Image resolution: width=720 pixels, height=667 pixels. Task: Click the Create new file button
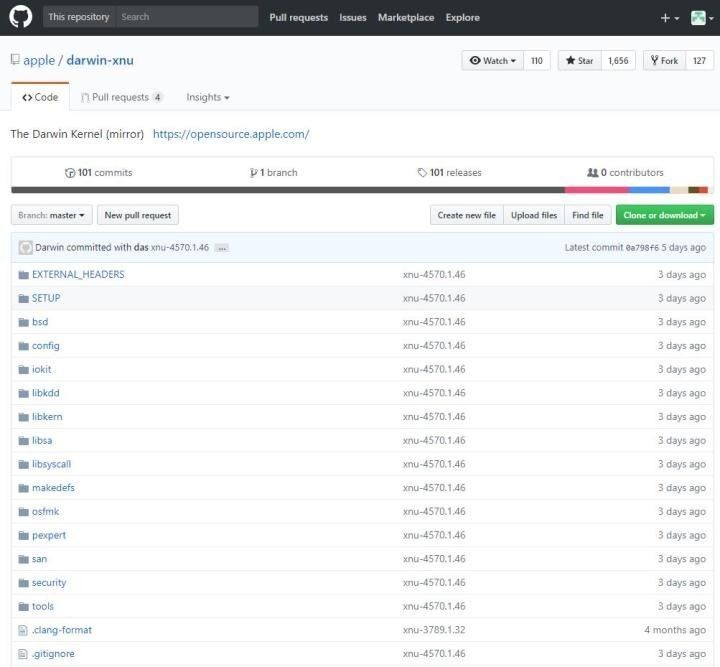coord(467,215)
